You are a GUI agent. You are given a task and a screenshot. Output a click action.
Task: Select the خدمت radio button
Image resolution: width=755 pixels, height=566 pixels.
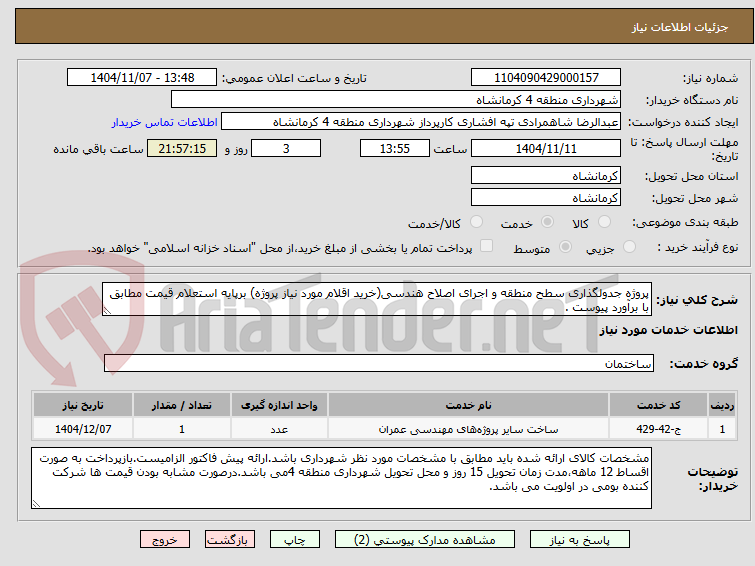(547, 222)
